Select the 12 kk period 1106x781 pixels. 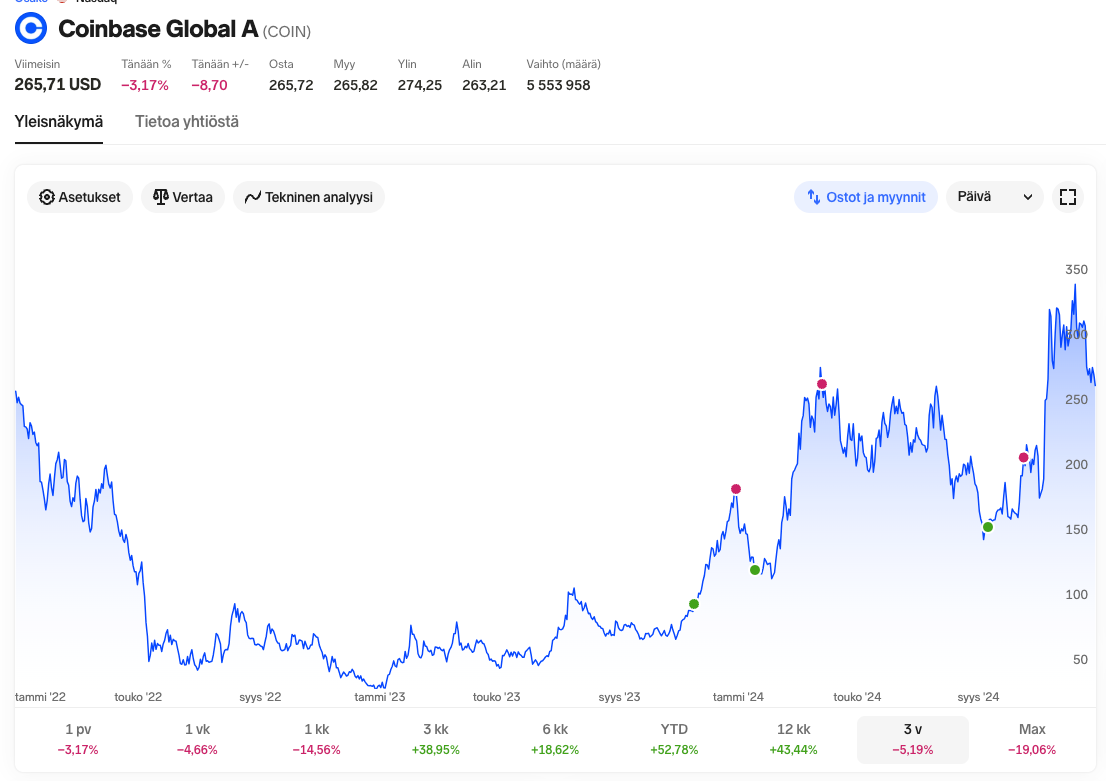(x=794, y=739)
